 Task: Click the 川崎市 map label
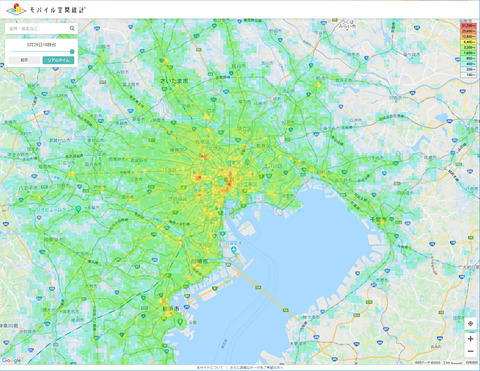pyautogui.click(x=198, y=261)
